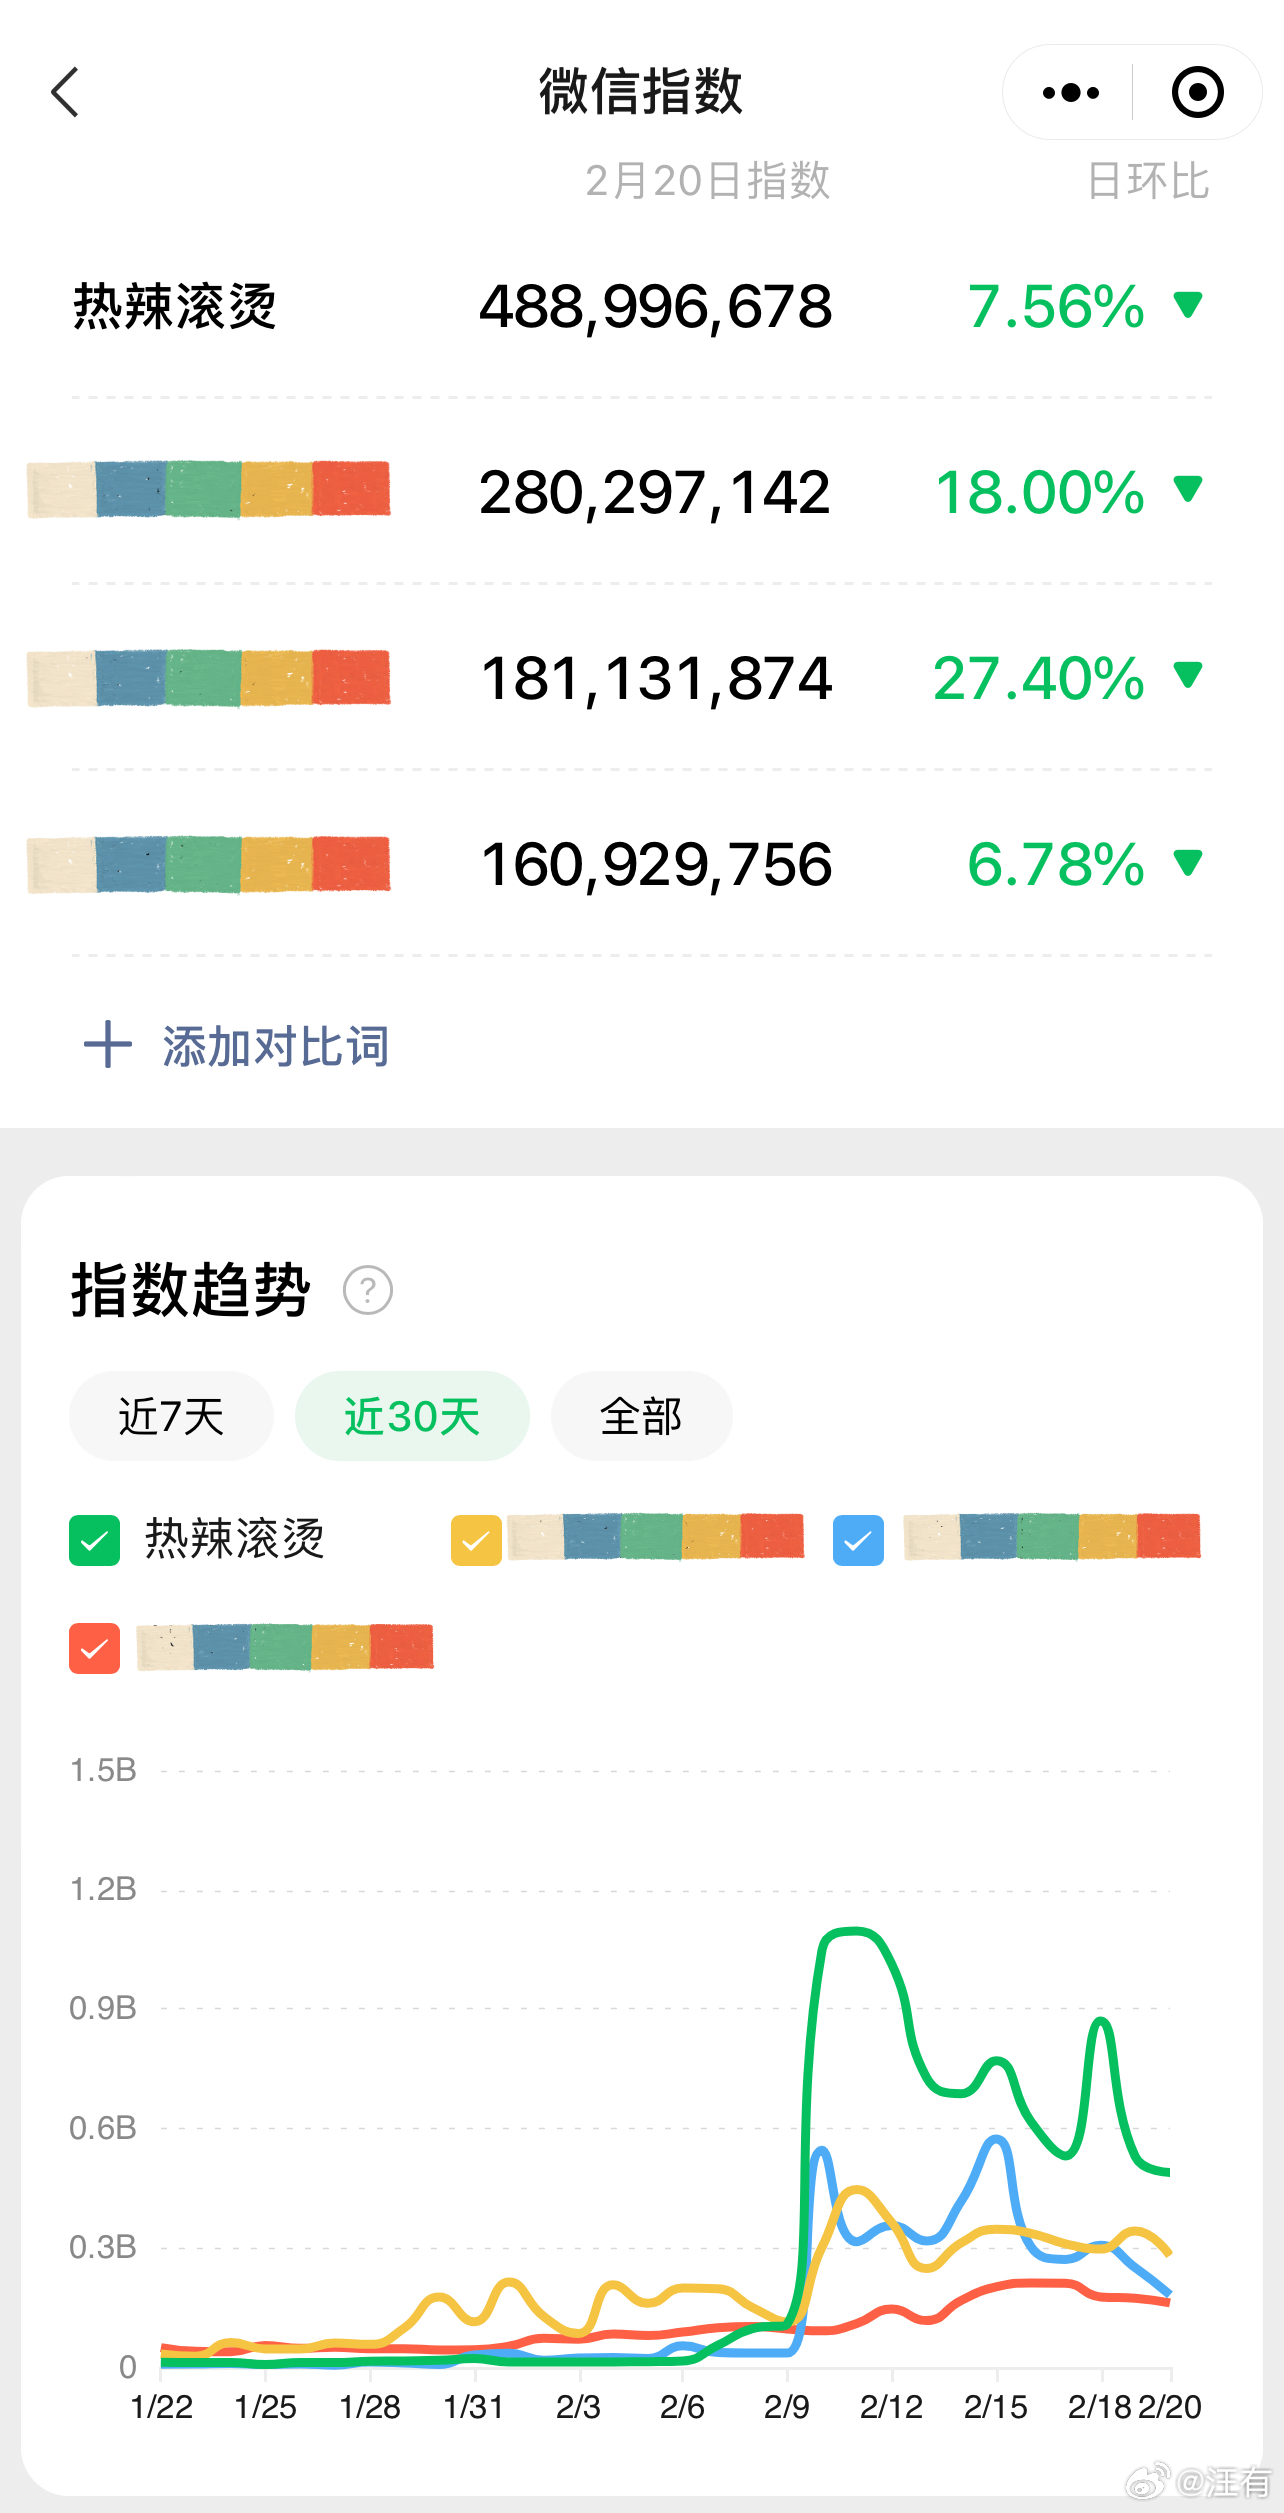Tap the 微信指数 page title
1284x2513 pixels.
click(x=641, y=92)
